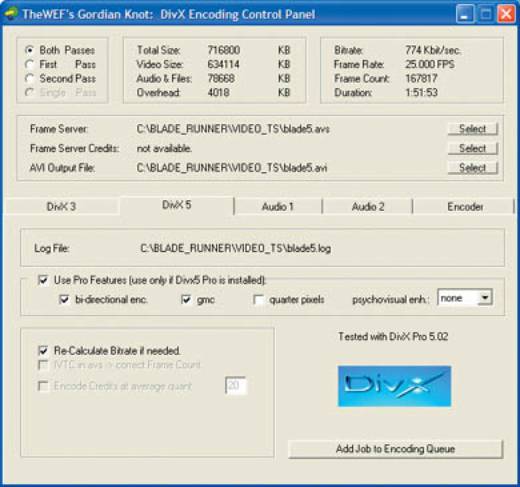Click the Video Size value 634114
The width and height of the screenshot is (520, 487).
point(223,64)
